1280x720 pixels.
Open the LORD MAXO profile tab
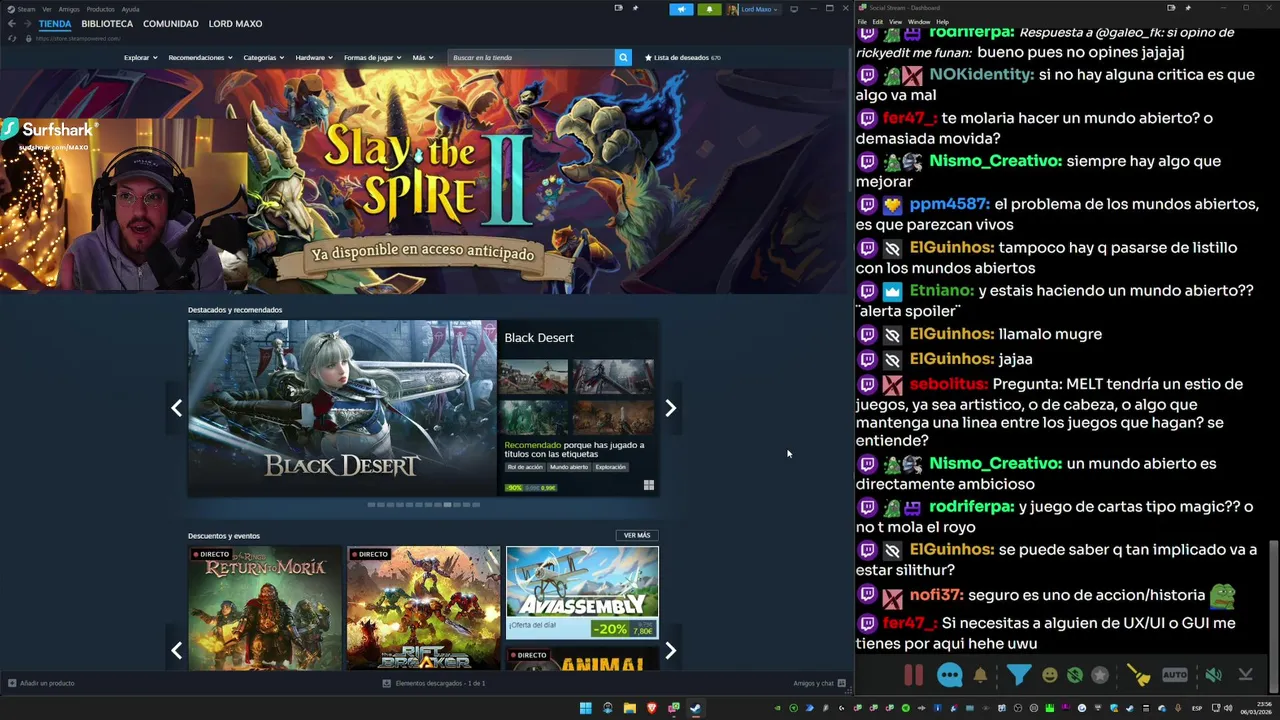coord(235,24)
